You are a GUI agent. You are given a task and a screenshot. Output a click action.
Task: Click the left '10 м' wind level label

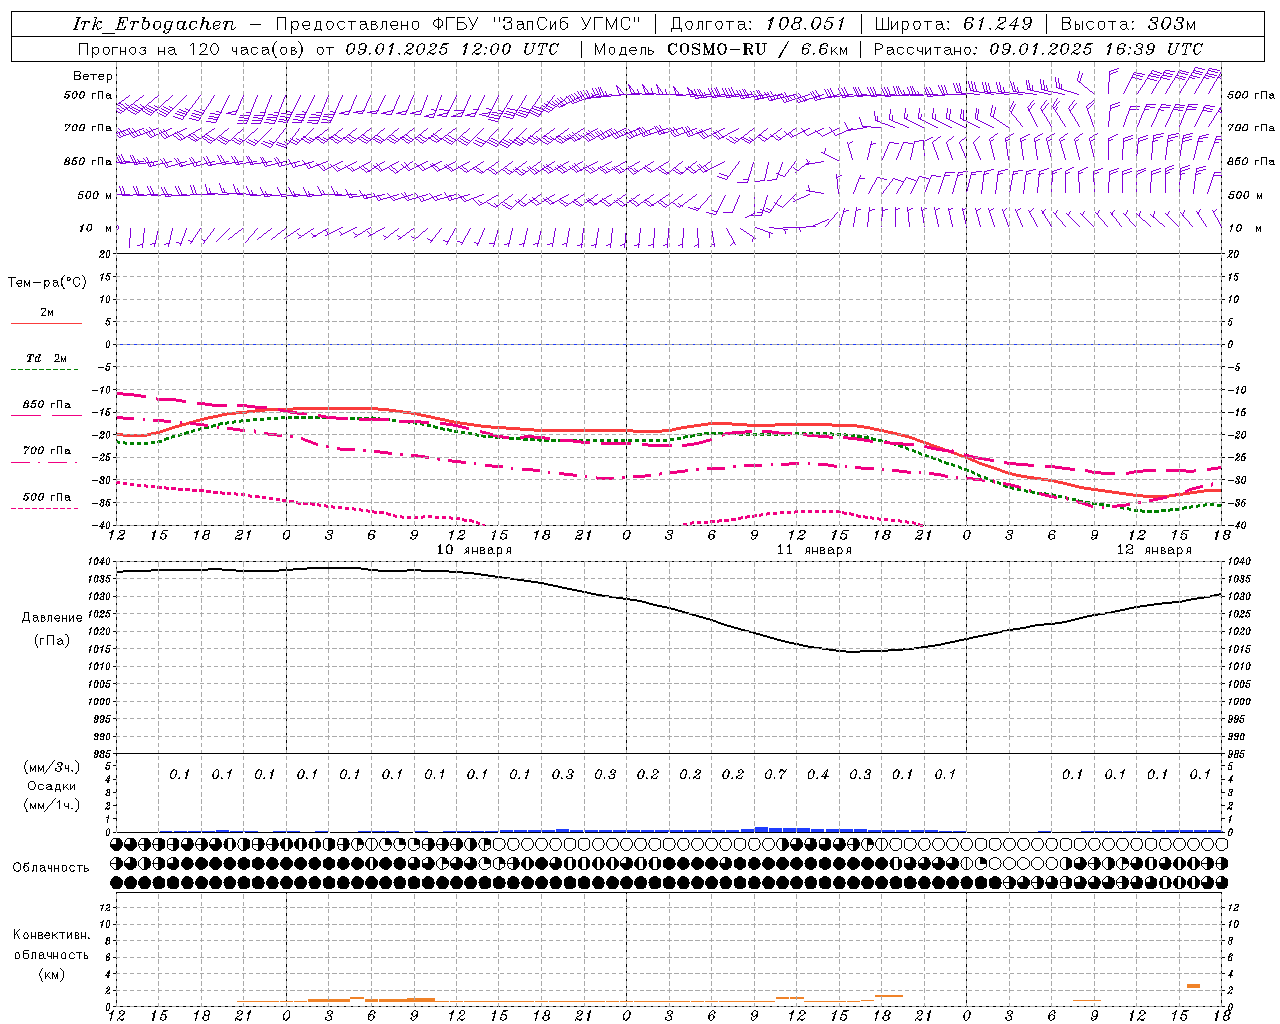click(96, 228)
